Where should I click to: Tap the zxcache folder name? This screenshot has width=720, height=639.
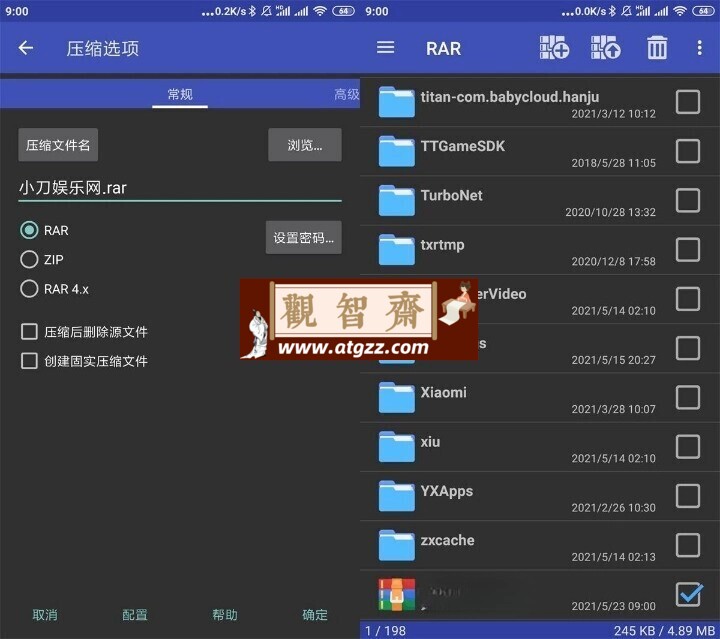pyautogui.click(x=448, y=540)
